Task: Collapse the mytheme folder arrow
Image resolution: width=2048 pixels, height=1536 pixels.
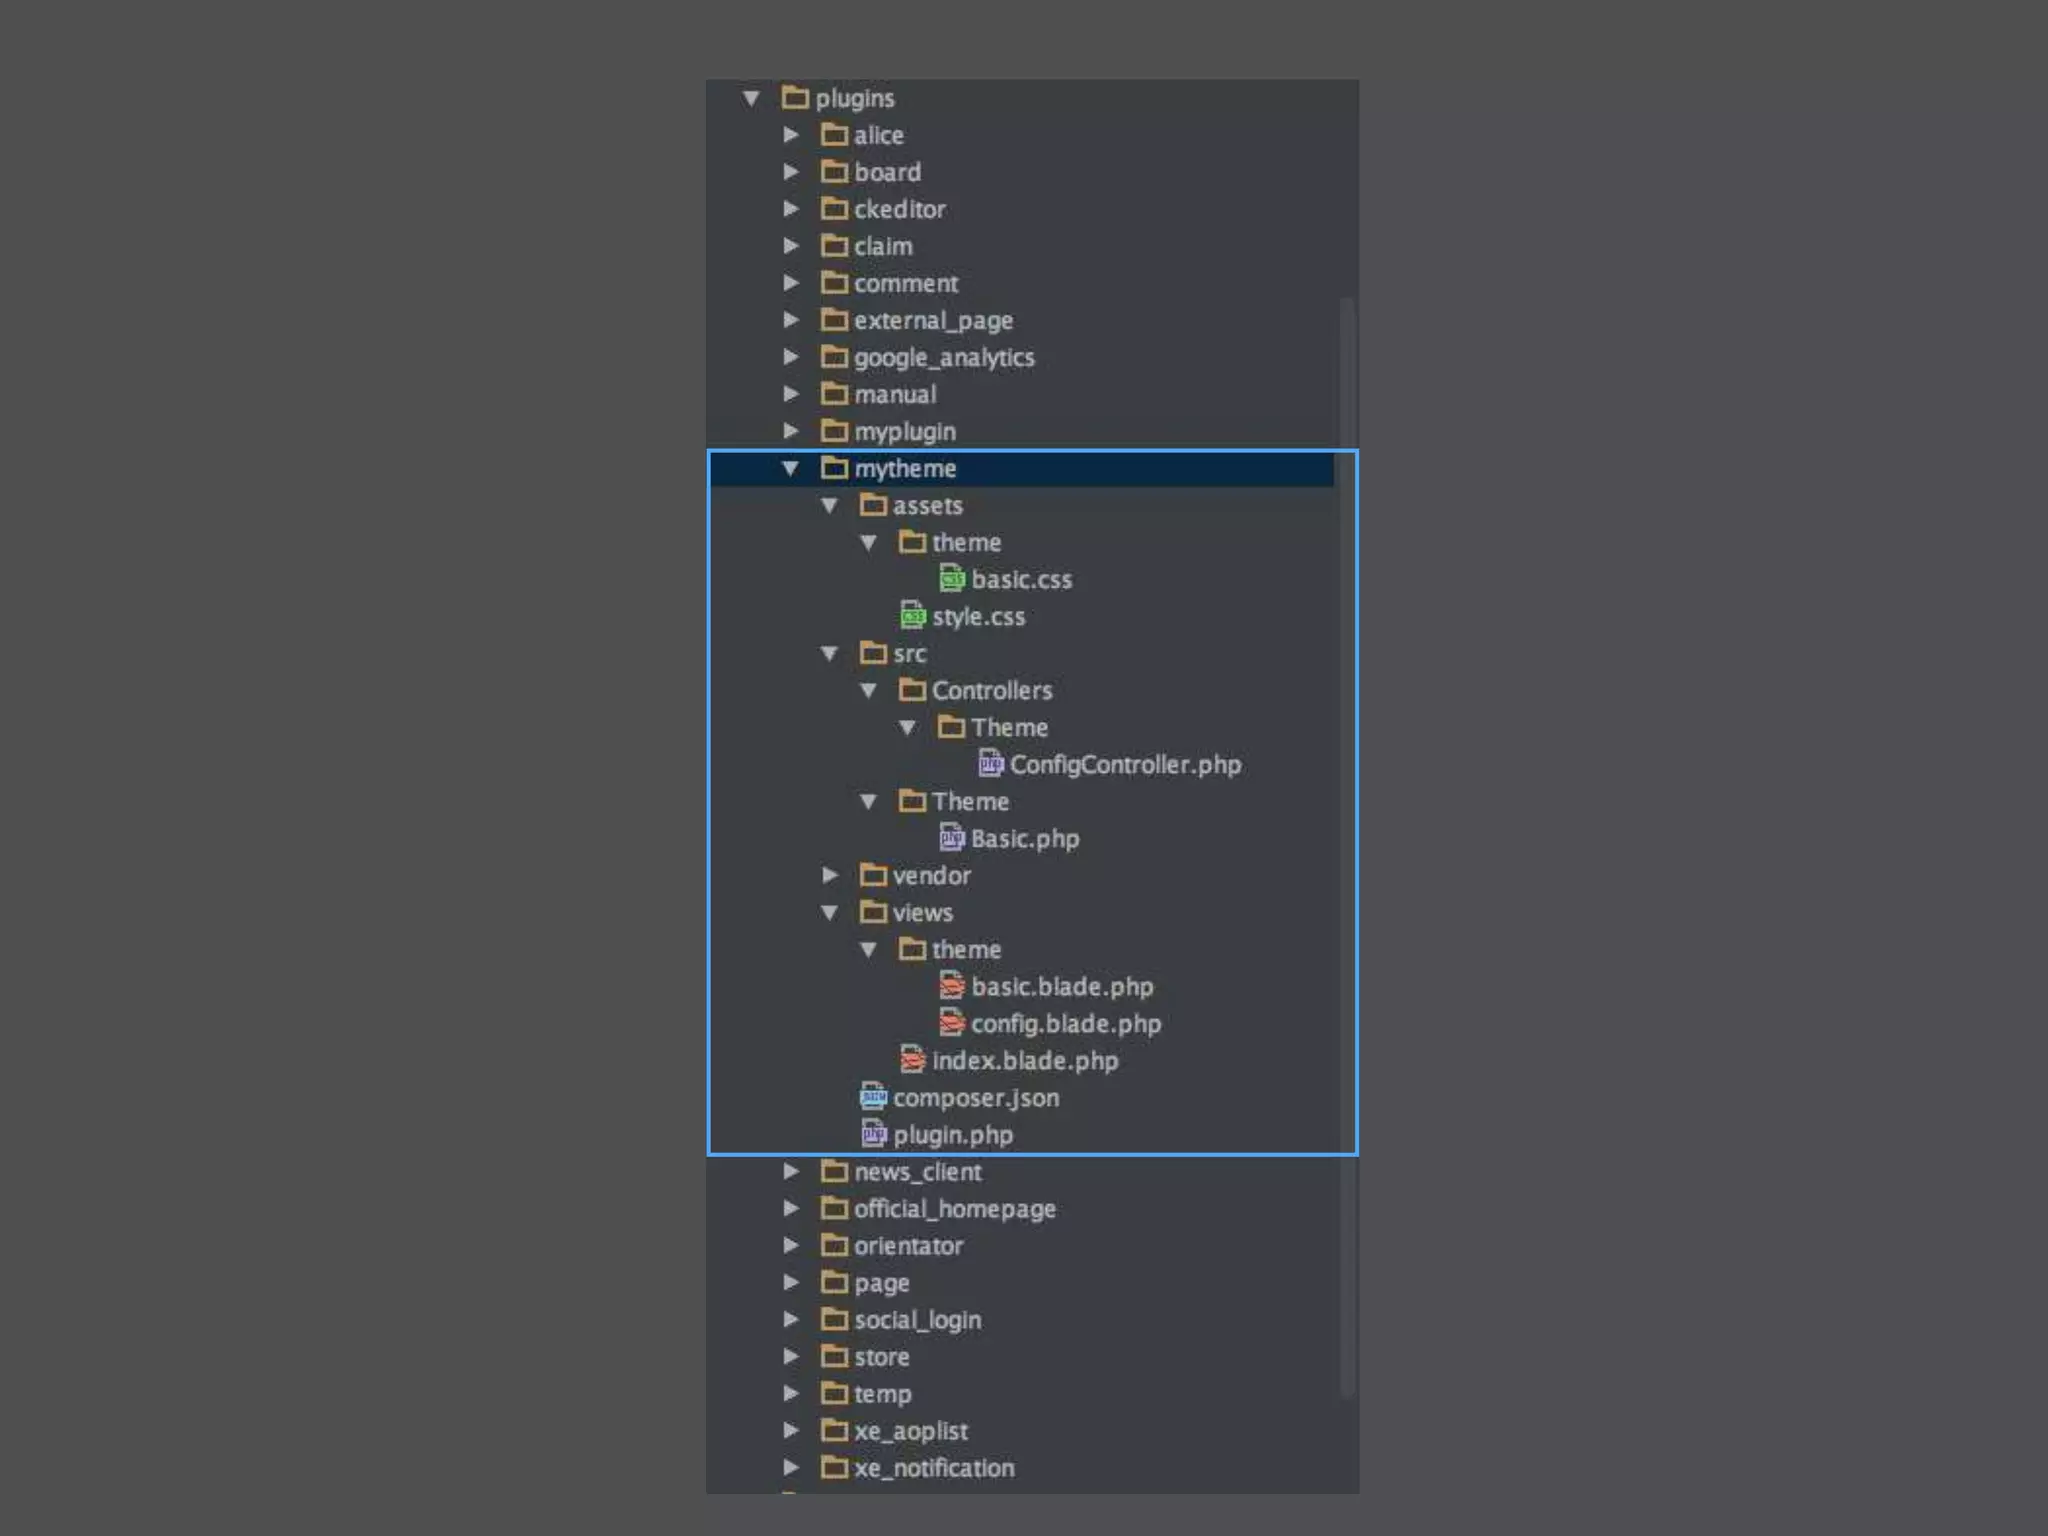Action: tap(790, 468)
